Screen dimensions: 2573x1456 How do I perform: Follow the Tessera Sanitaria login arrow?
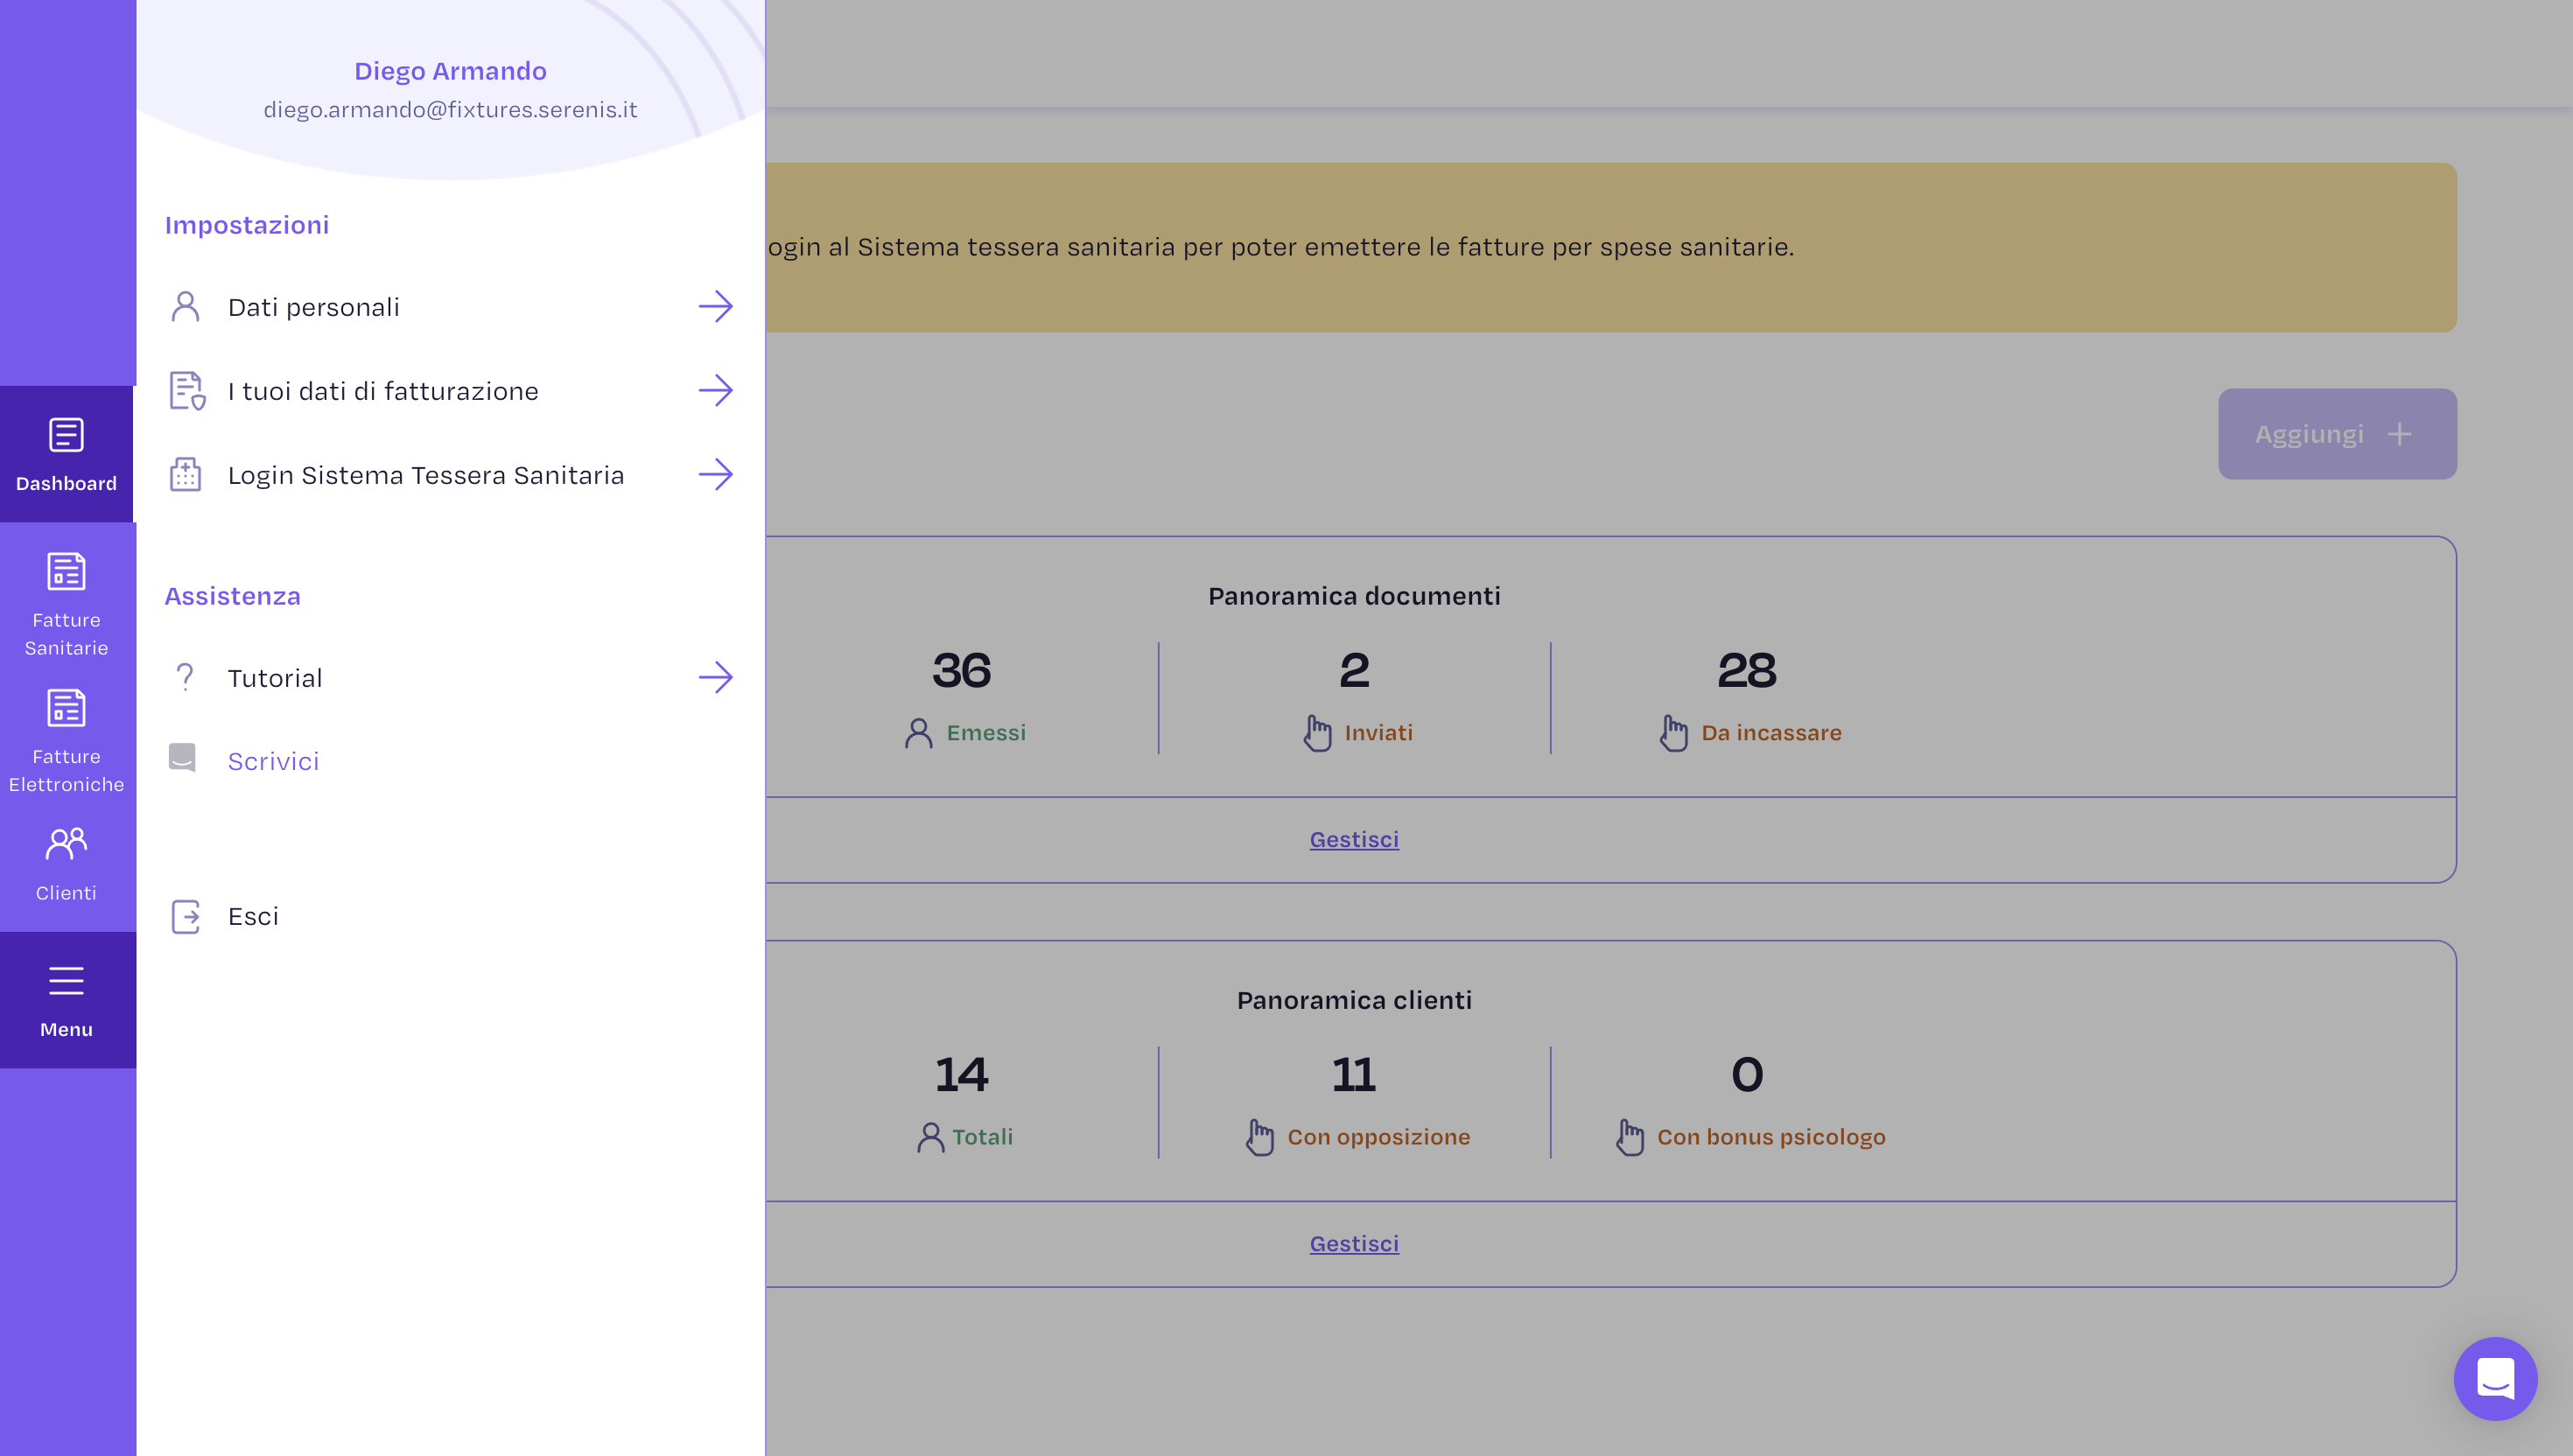click(715, 474)
